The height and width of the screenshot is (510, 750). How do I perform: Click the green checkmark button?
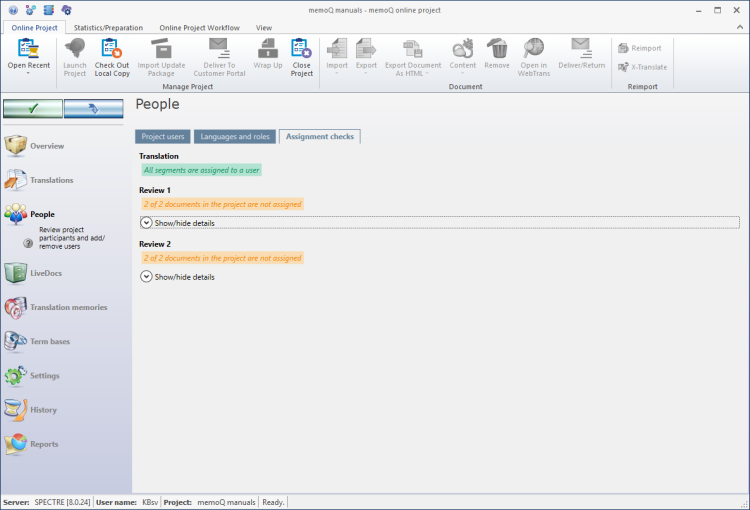[x=32, y=108]
